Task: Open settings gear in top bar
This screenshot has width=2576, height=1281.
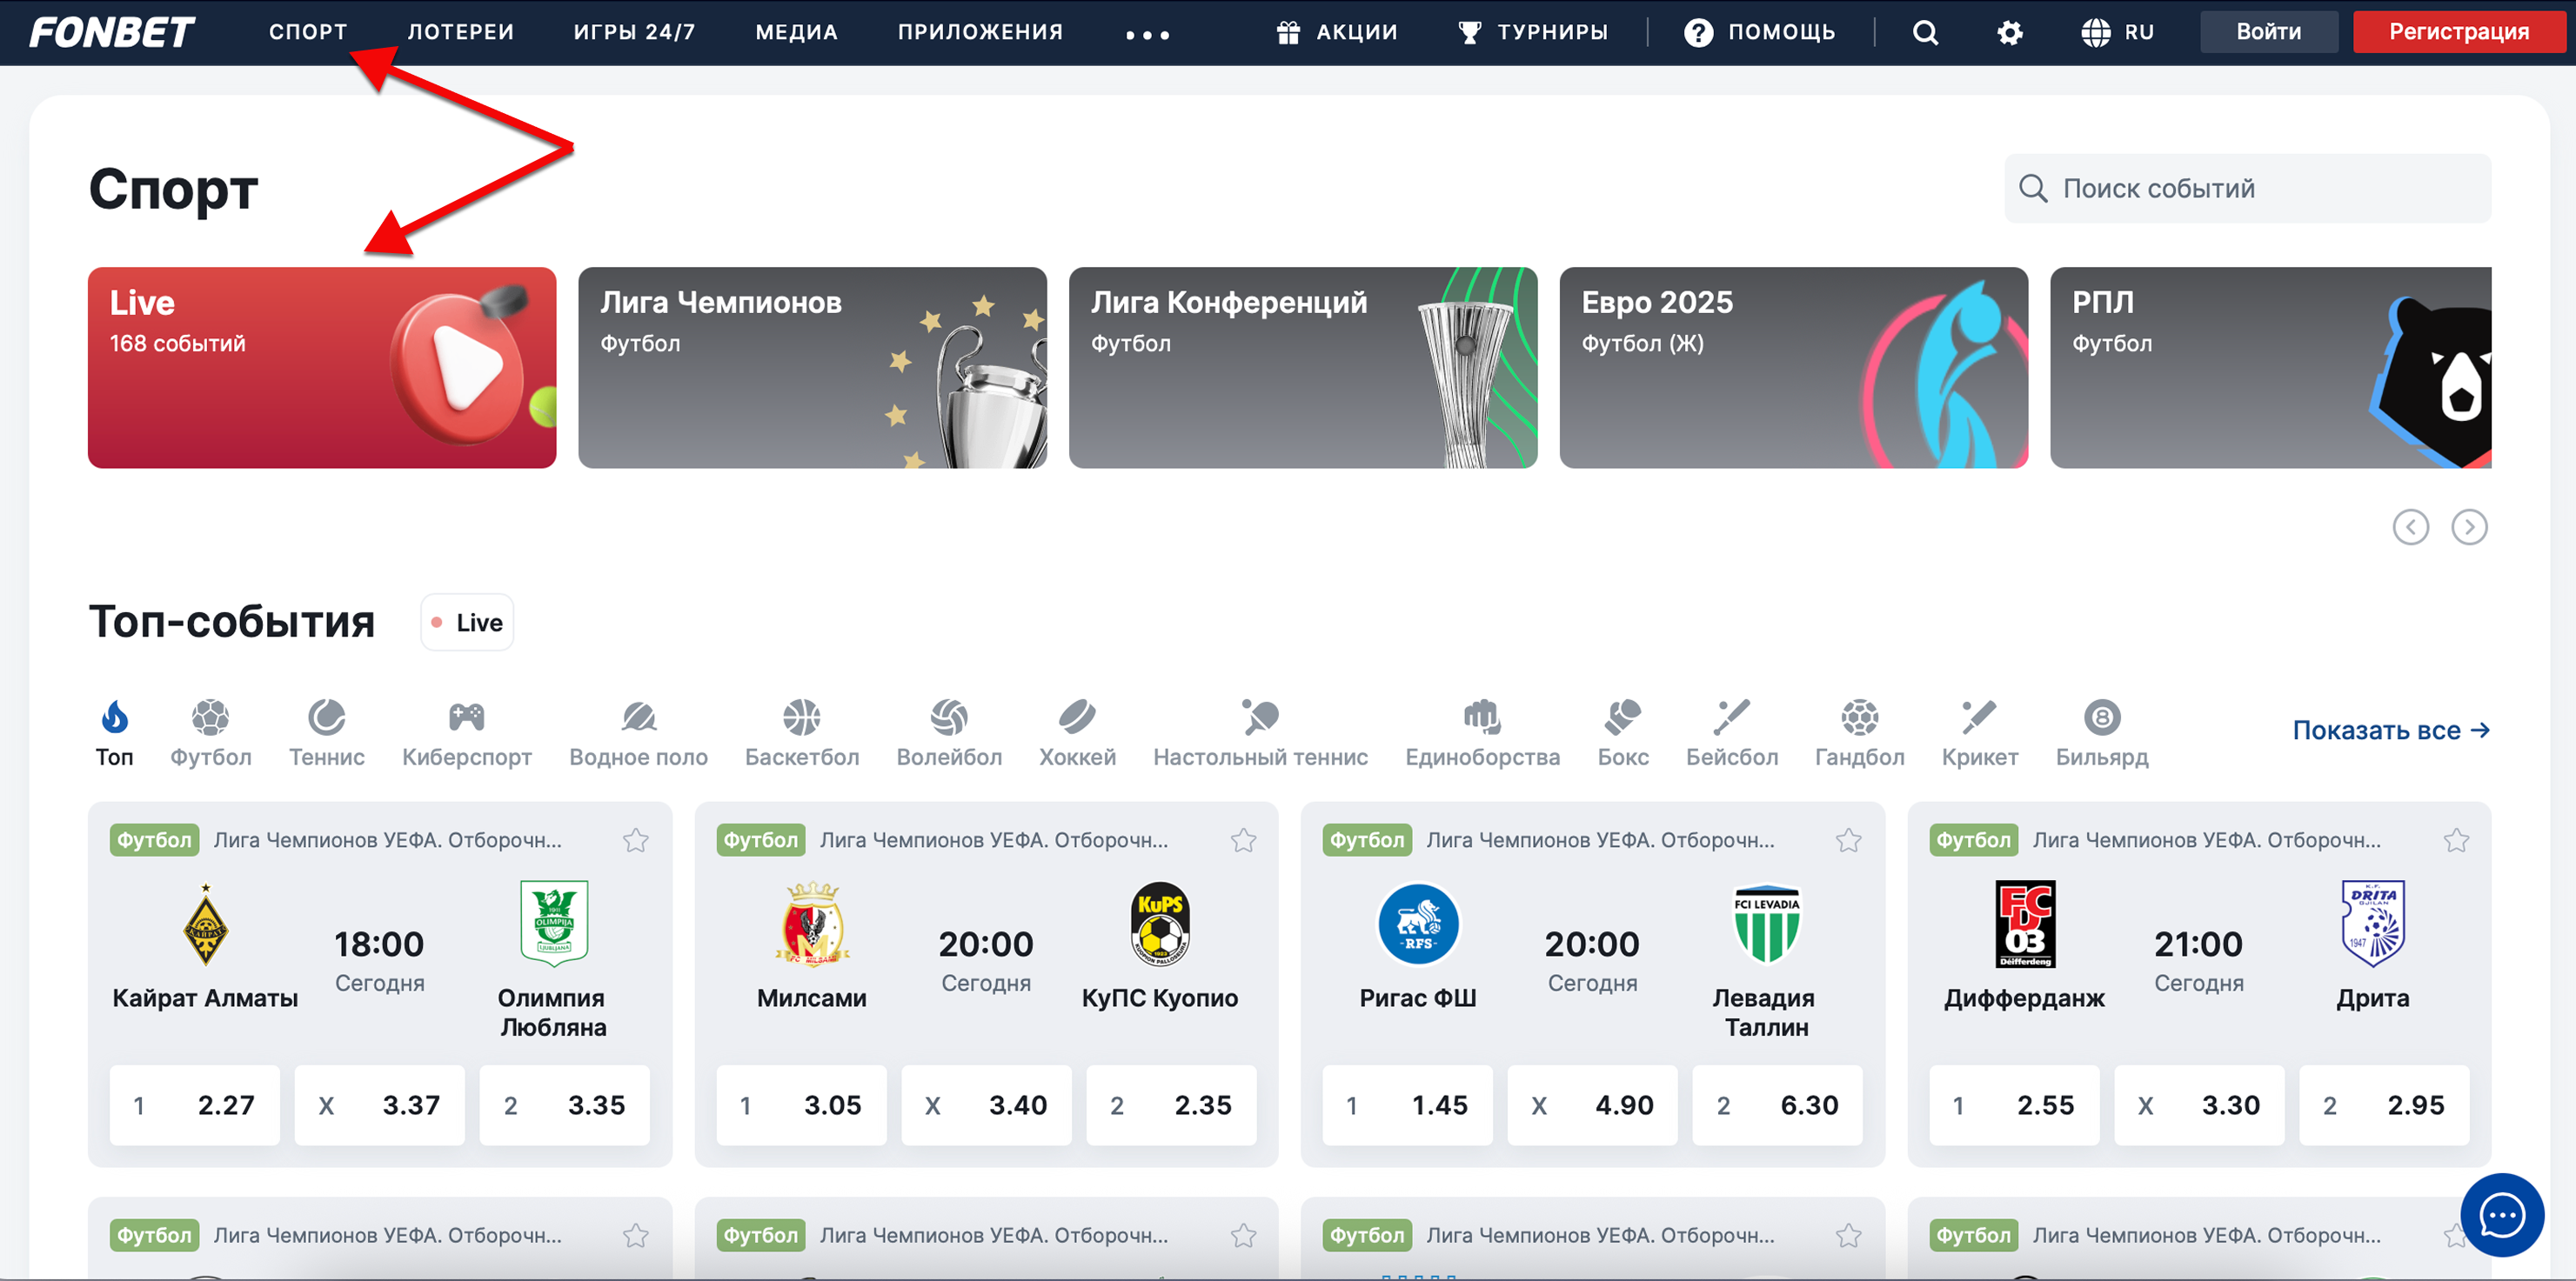Action: coord(2009,32)
